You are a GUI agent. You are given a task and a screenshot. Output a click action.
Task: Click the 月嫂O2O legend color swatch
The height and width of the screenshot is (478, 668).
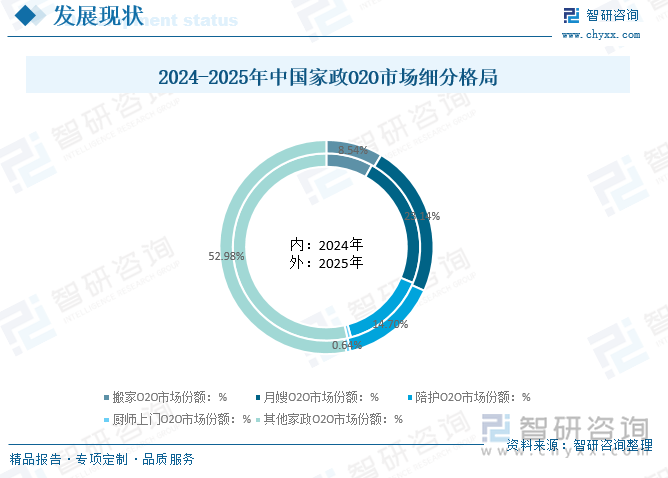coord(258,397)
